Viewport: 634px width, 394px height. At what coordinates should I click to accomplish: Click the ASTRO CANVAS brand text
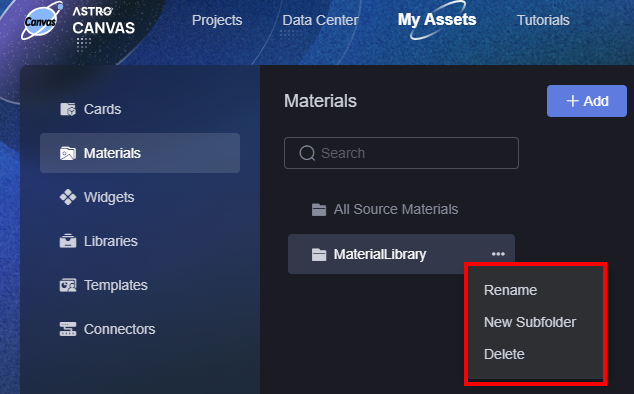[x=104, y=21]
